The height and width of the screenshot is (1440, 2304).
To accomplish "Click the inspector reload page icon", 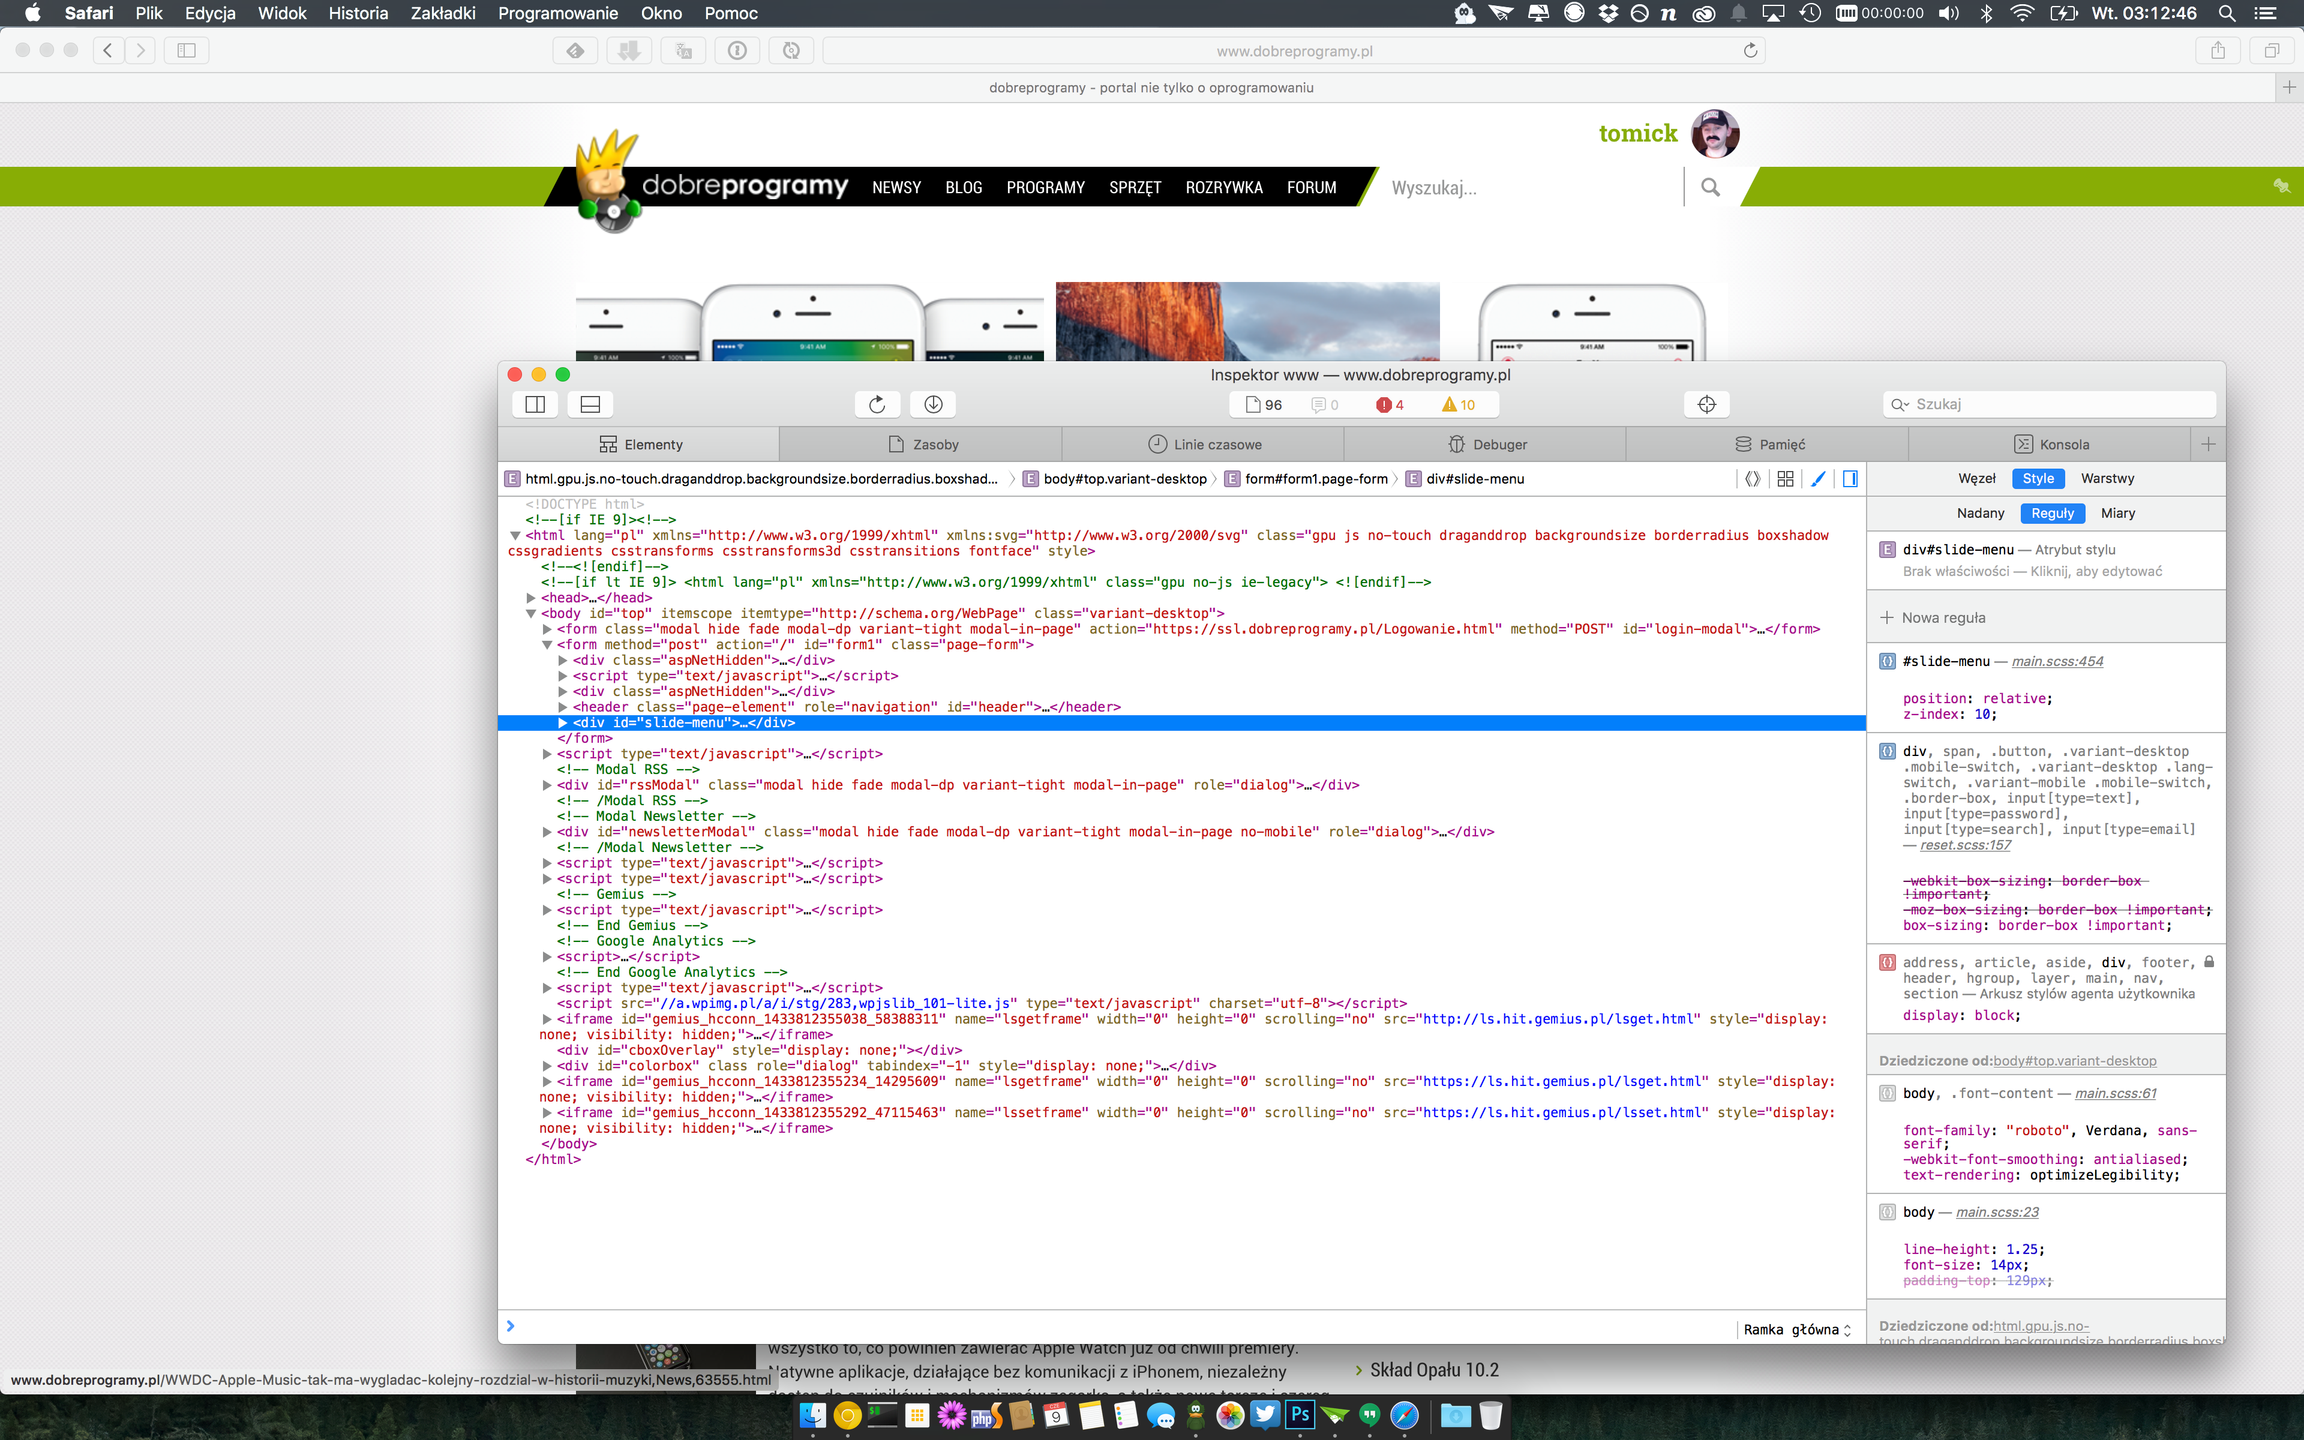I will 877,404.
